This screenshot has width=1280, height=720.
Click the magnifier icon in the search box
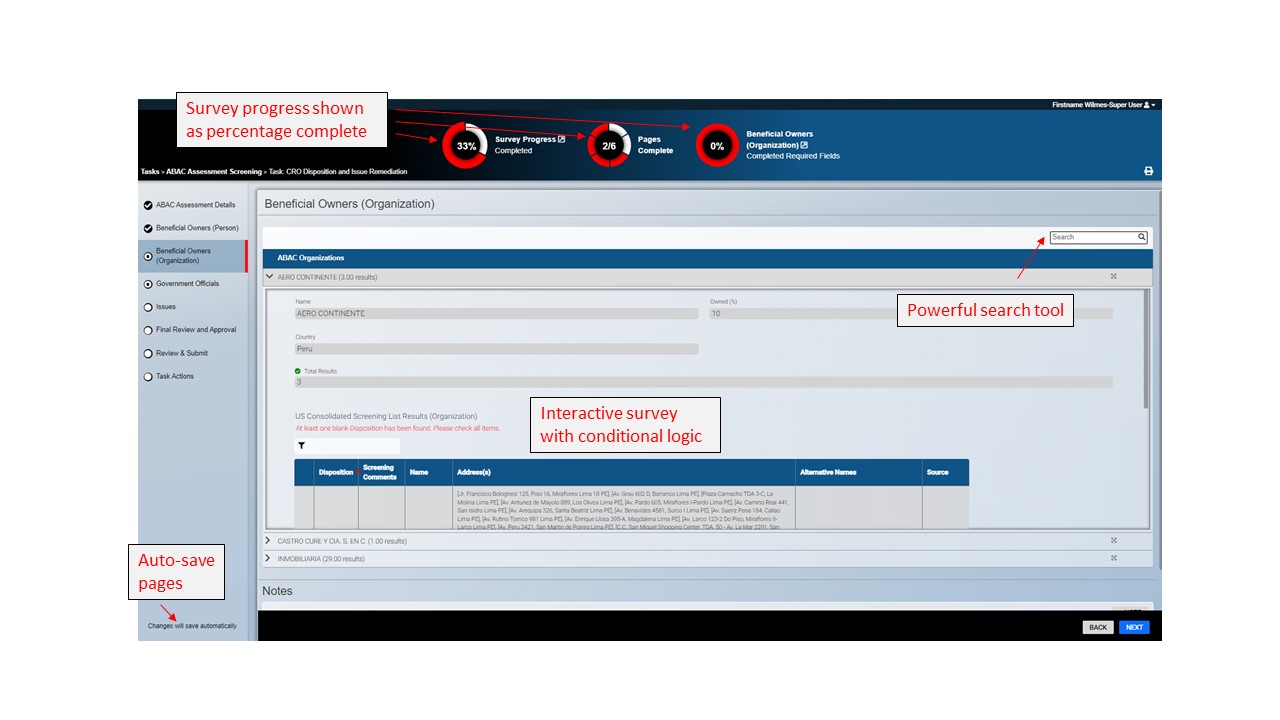pos(1141,237)
